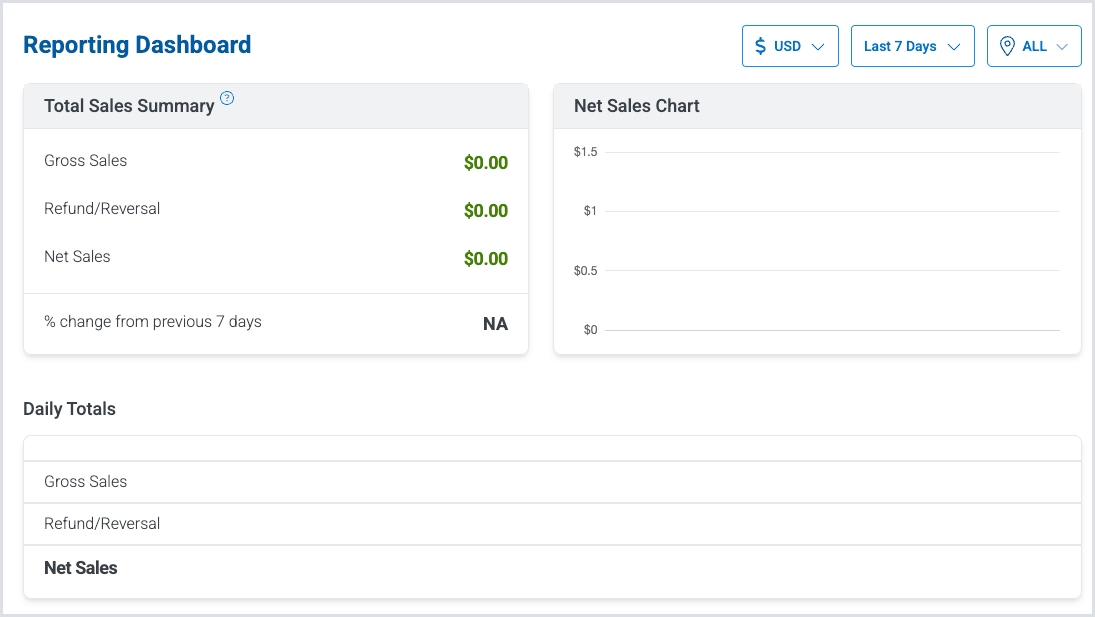Screen dimensions: 1095x617
Task: Expand the USD dropdown chevron
Action: (818, 47)
